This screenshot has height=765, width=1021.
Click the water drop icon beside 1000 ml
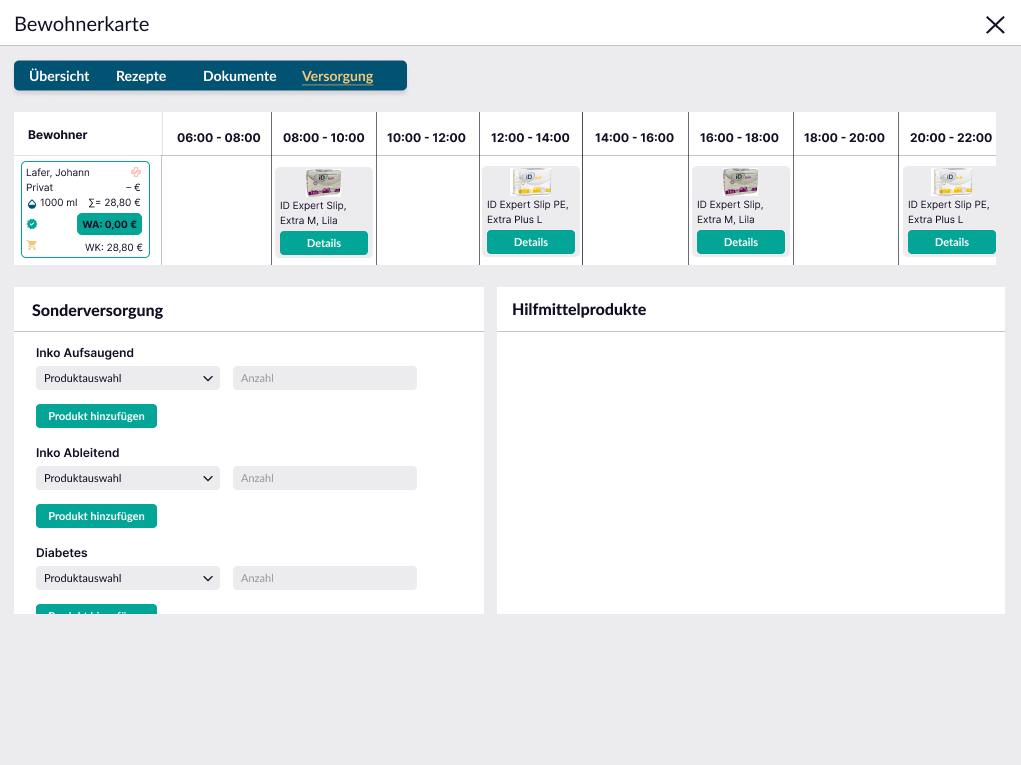[31, 203]
